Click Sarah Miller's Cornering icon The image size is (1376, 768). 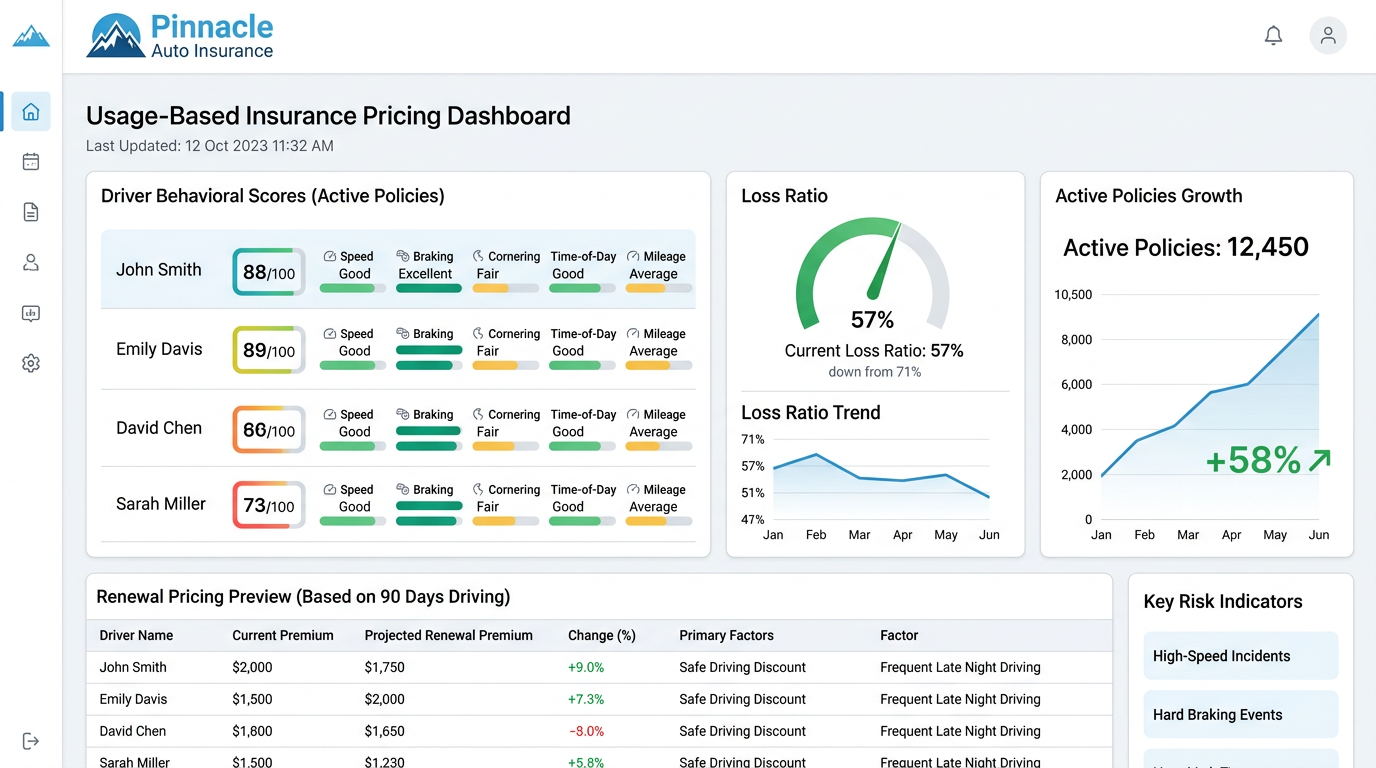(x=479, y=490)
